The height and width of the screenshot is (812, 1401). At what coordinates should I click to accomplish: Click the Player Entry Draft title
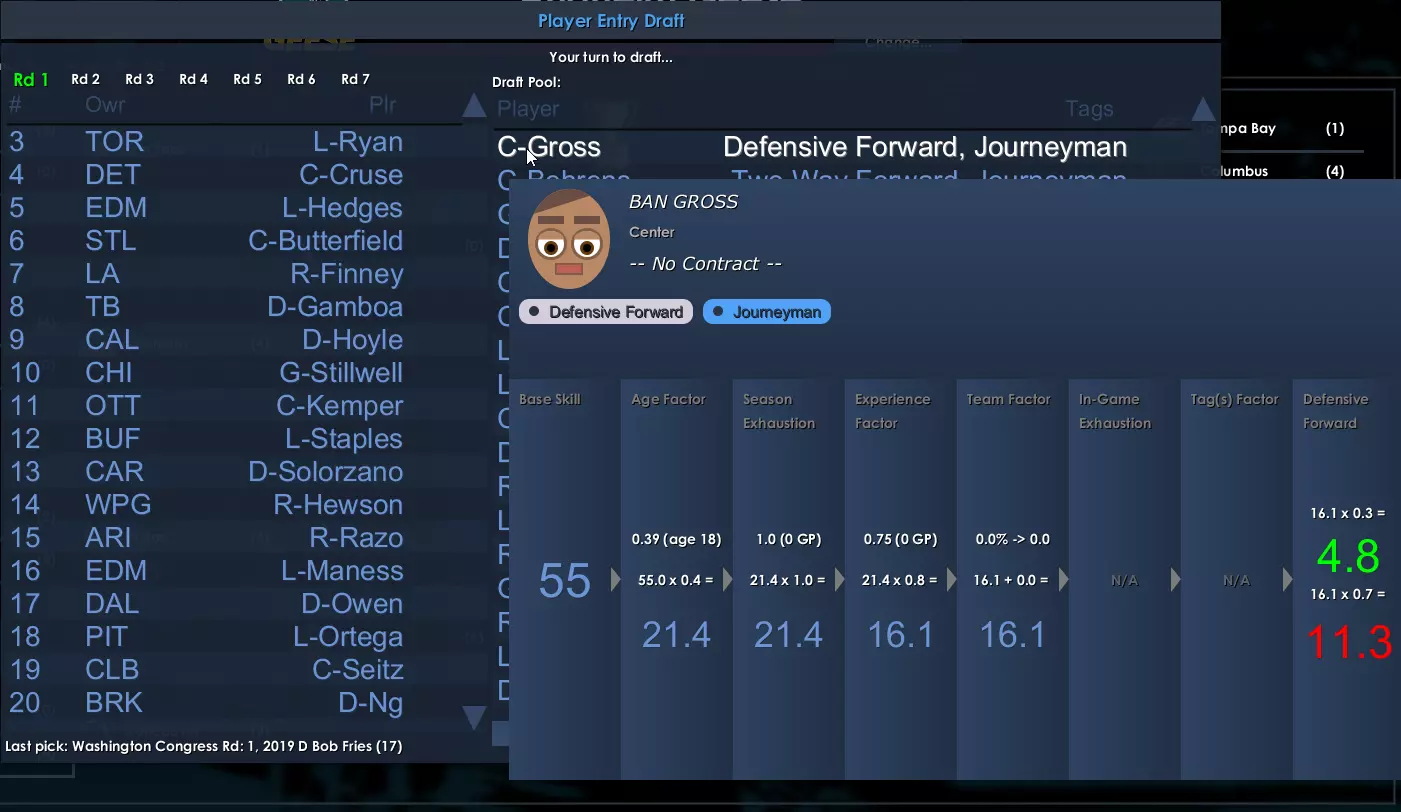(611, 21)
